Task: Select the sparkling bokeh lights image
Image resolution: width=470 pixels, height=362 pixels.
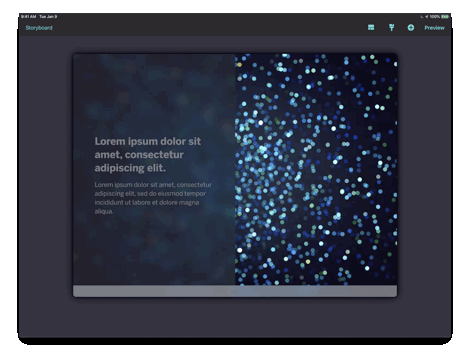Action: pos(316,169)
